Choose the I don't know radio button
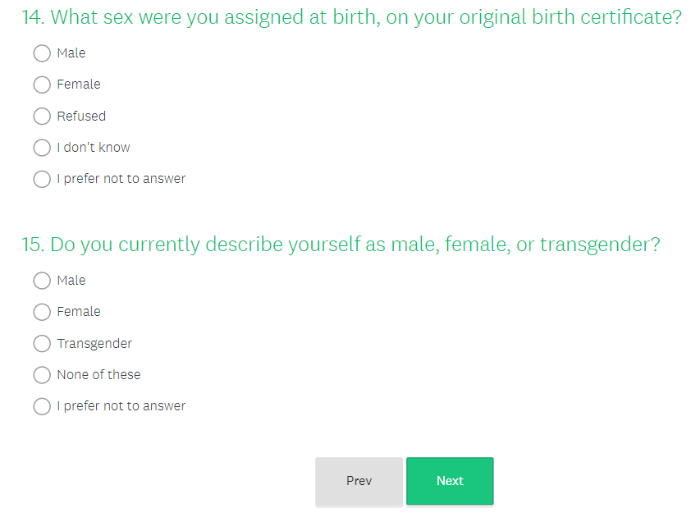 41,148
